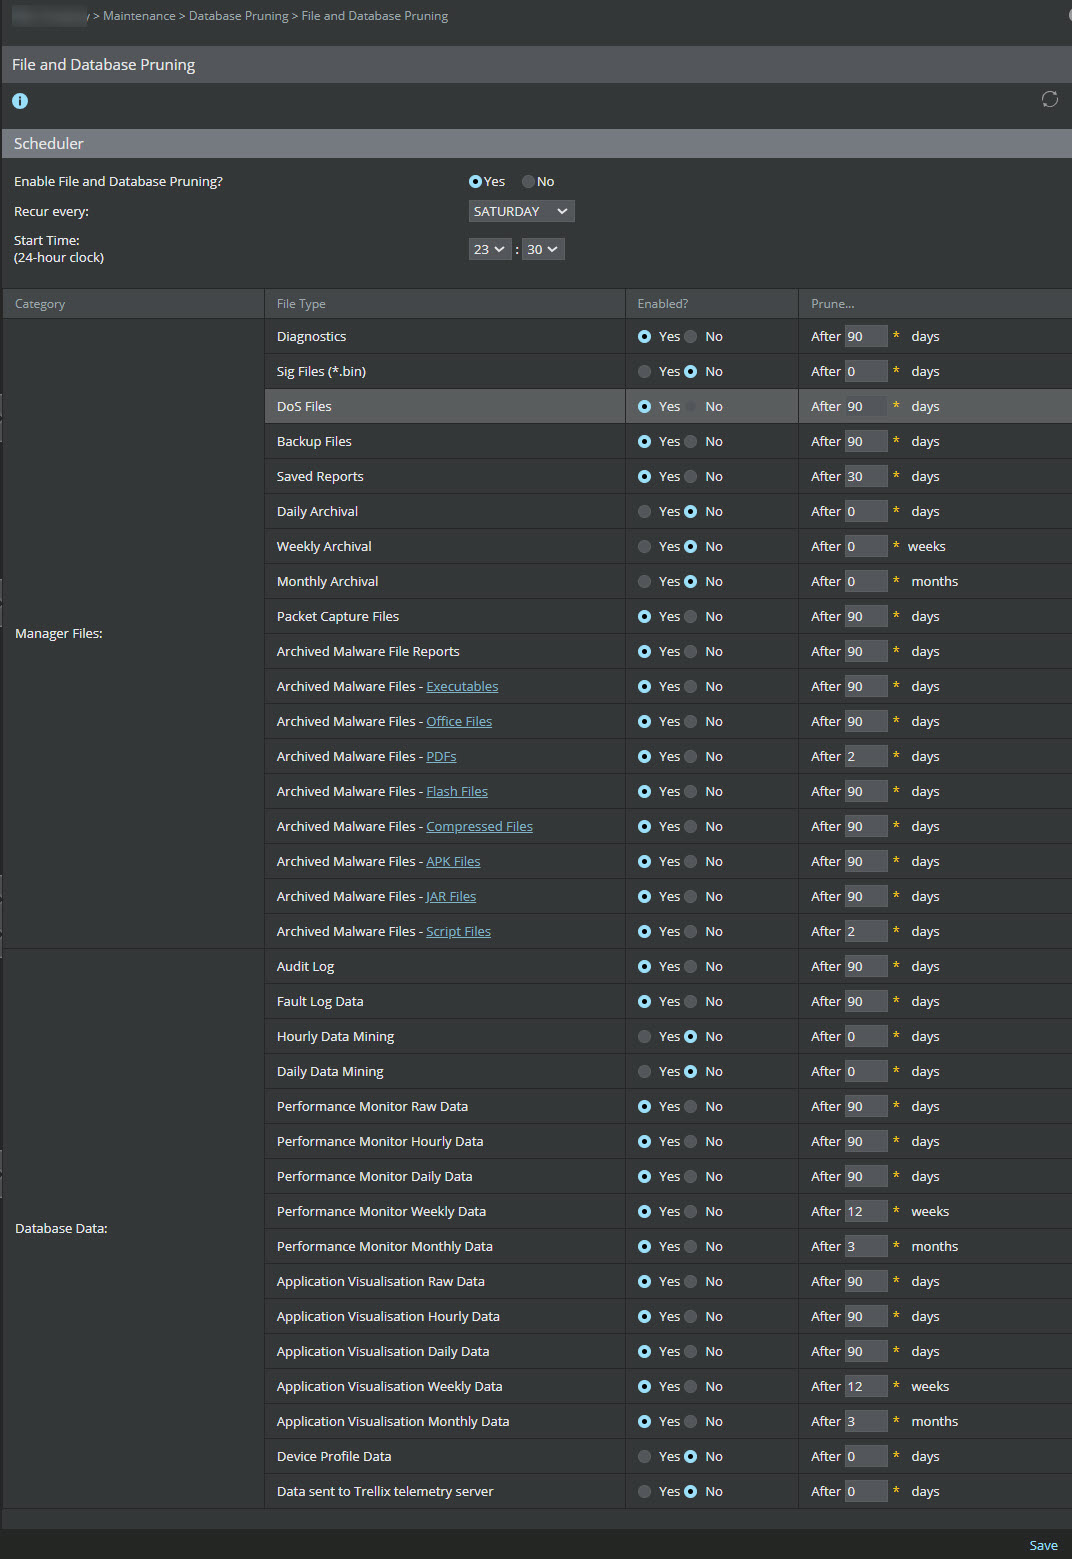Viewport: 1072px width, 1559px height.
Task: Open the Office Files link
Action: (x=459, y=721)
